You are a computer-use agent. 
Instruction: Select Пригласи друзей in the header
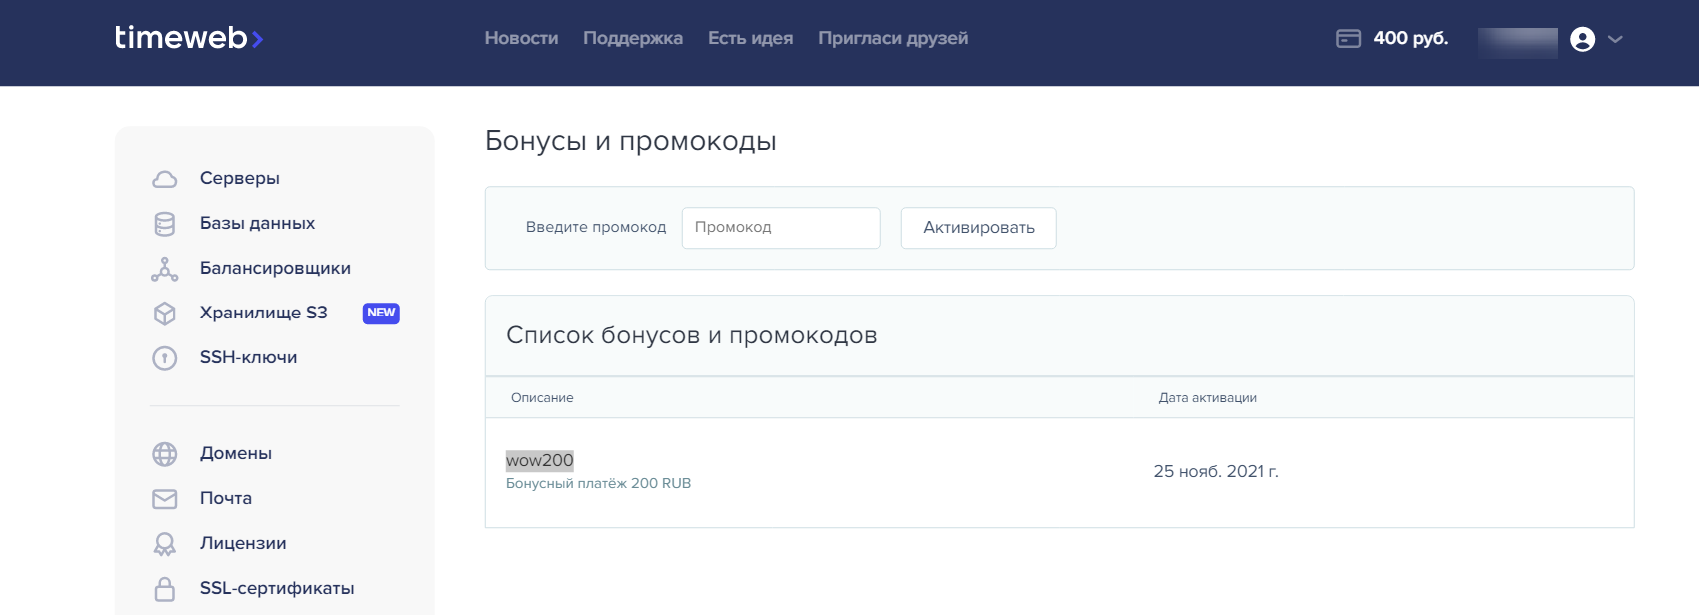(x=893, y=38)
